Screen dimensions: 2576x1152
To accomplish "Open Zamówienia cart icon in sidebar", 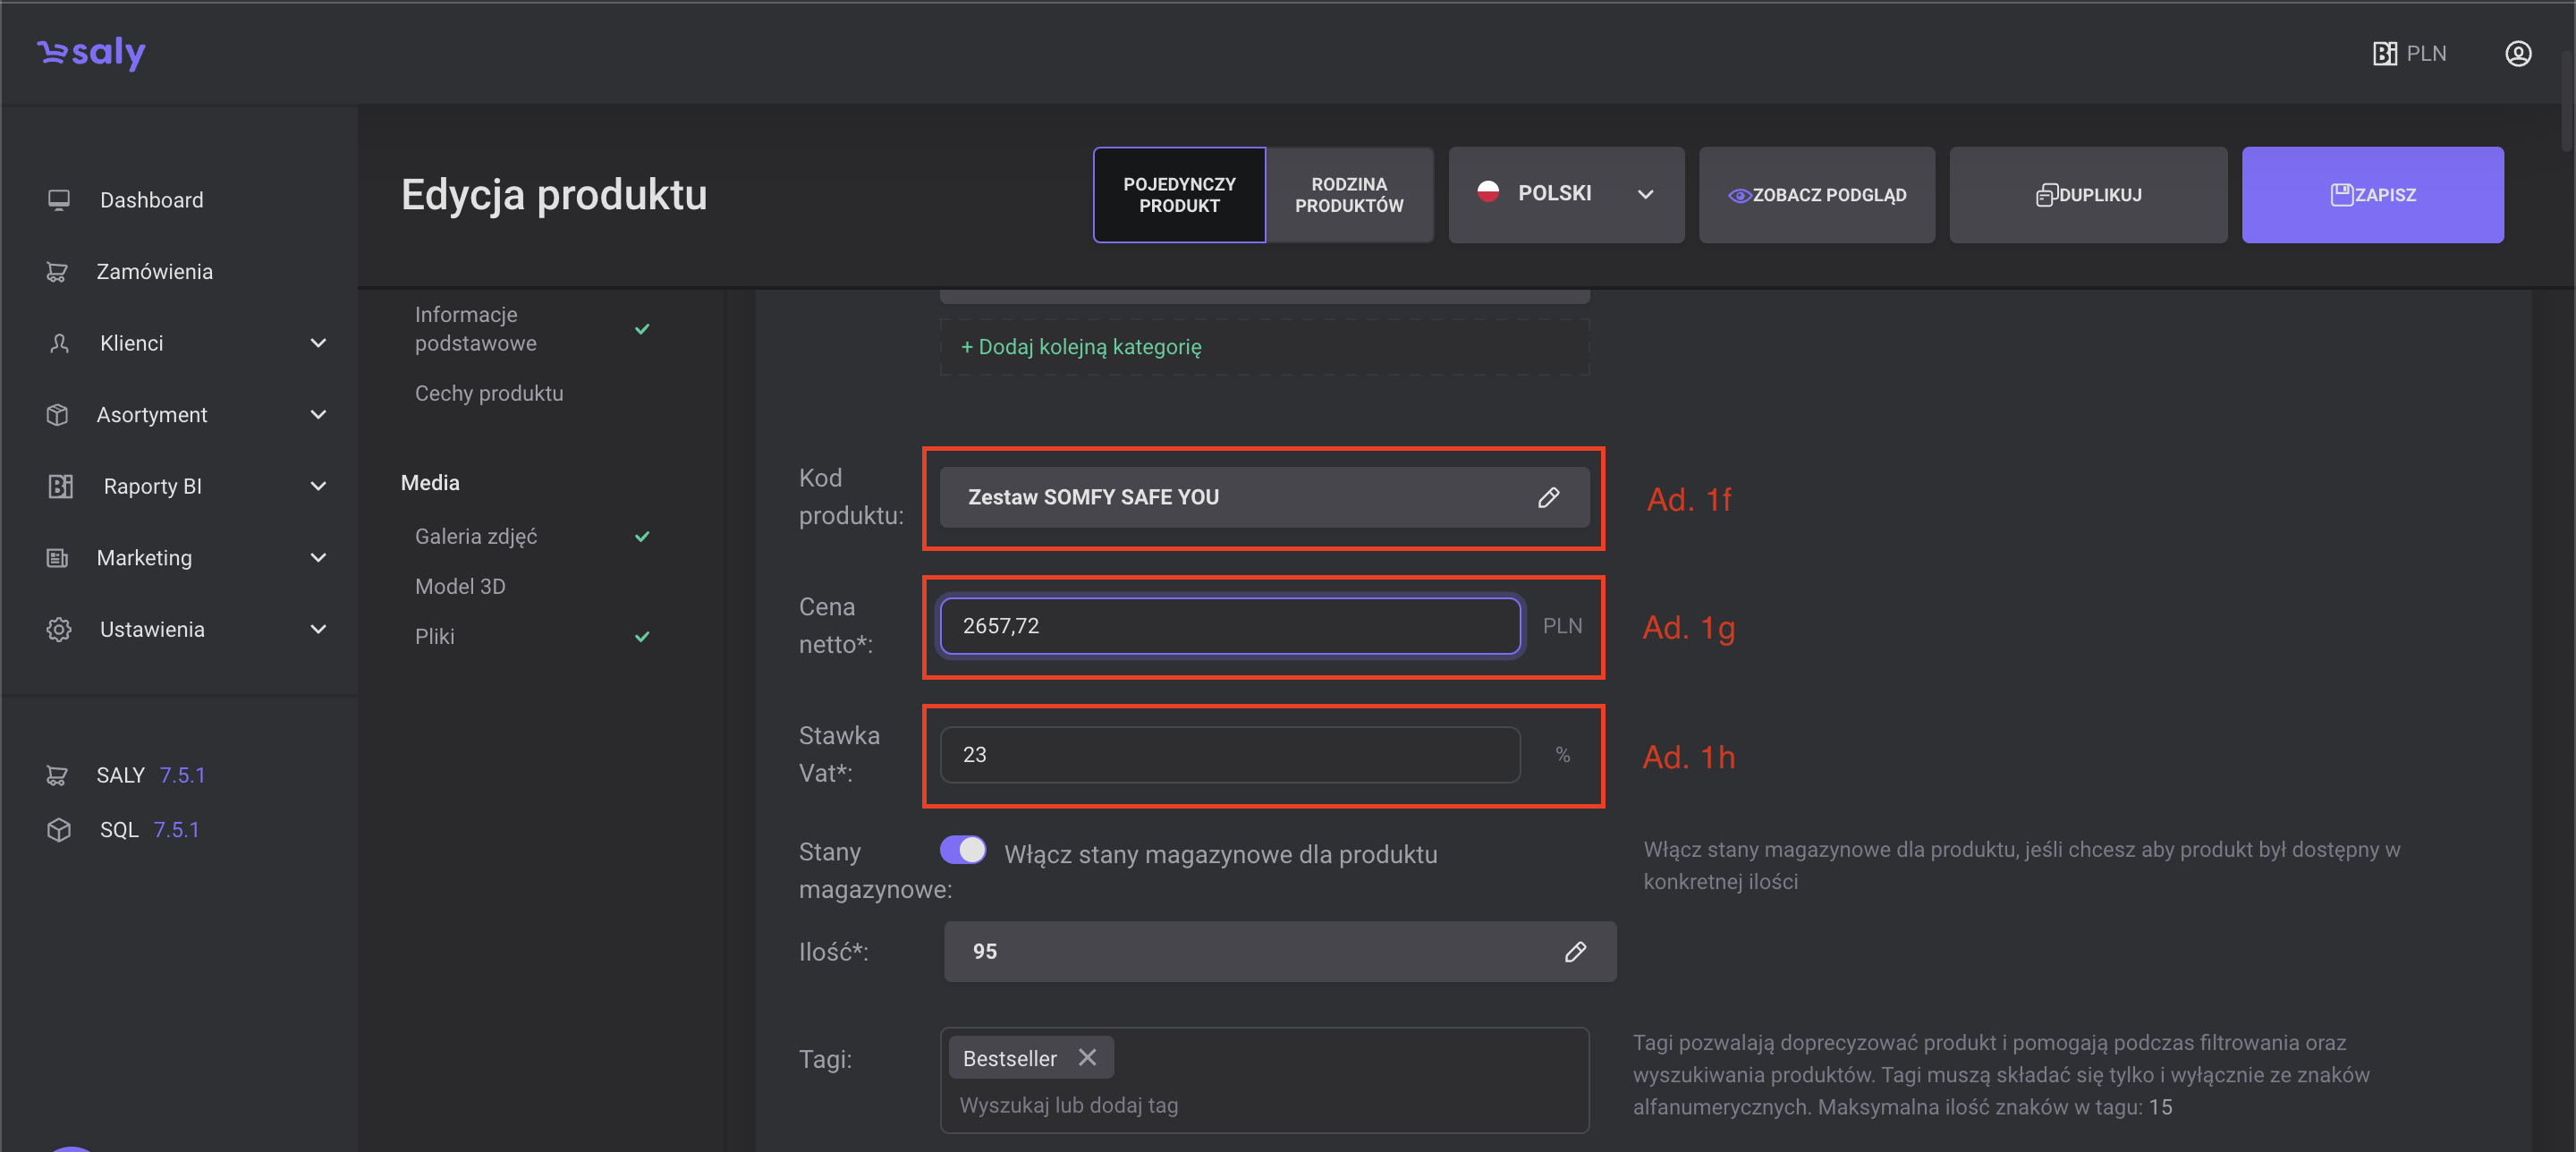I will pyautogui.click(x=57, y=272).
